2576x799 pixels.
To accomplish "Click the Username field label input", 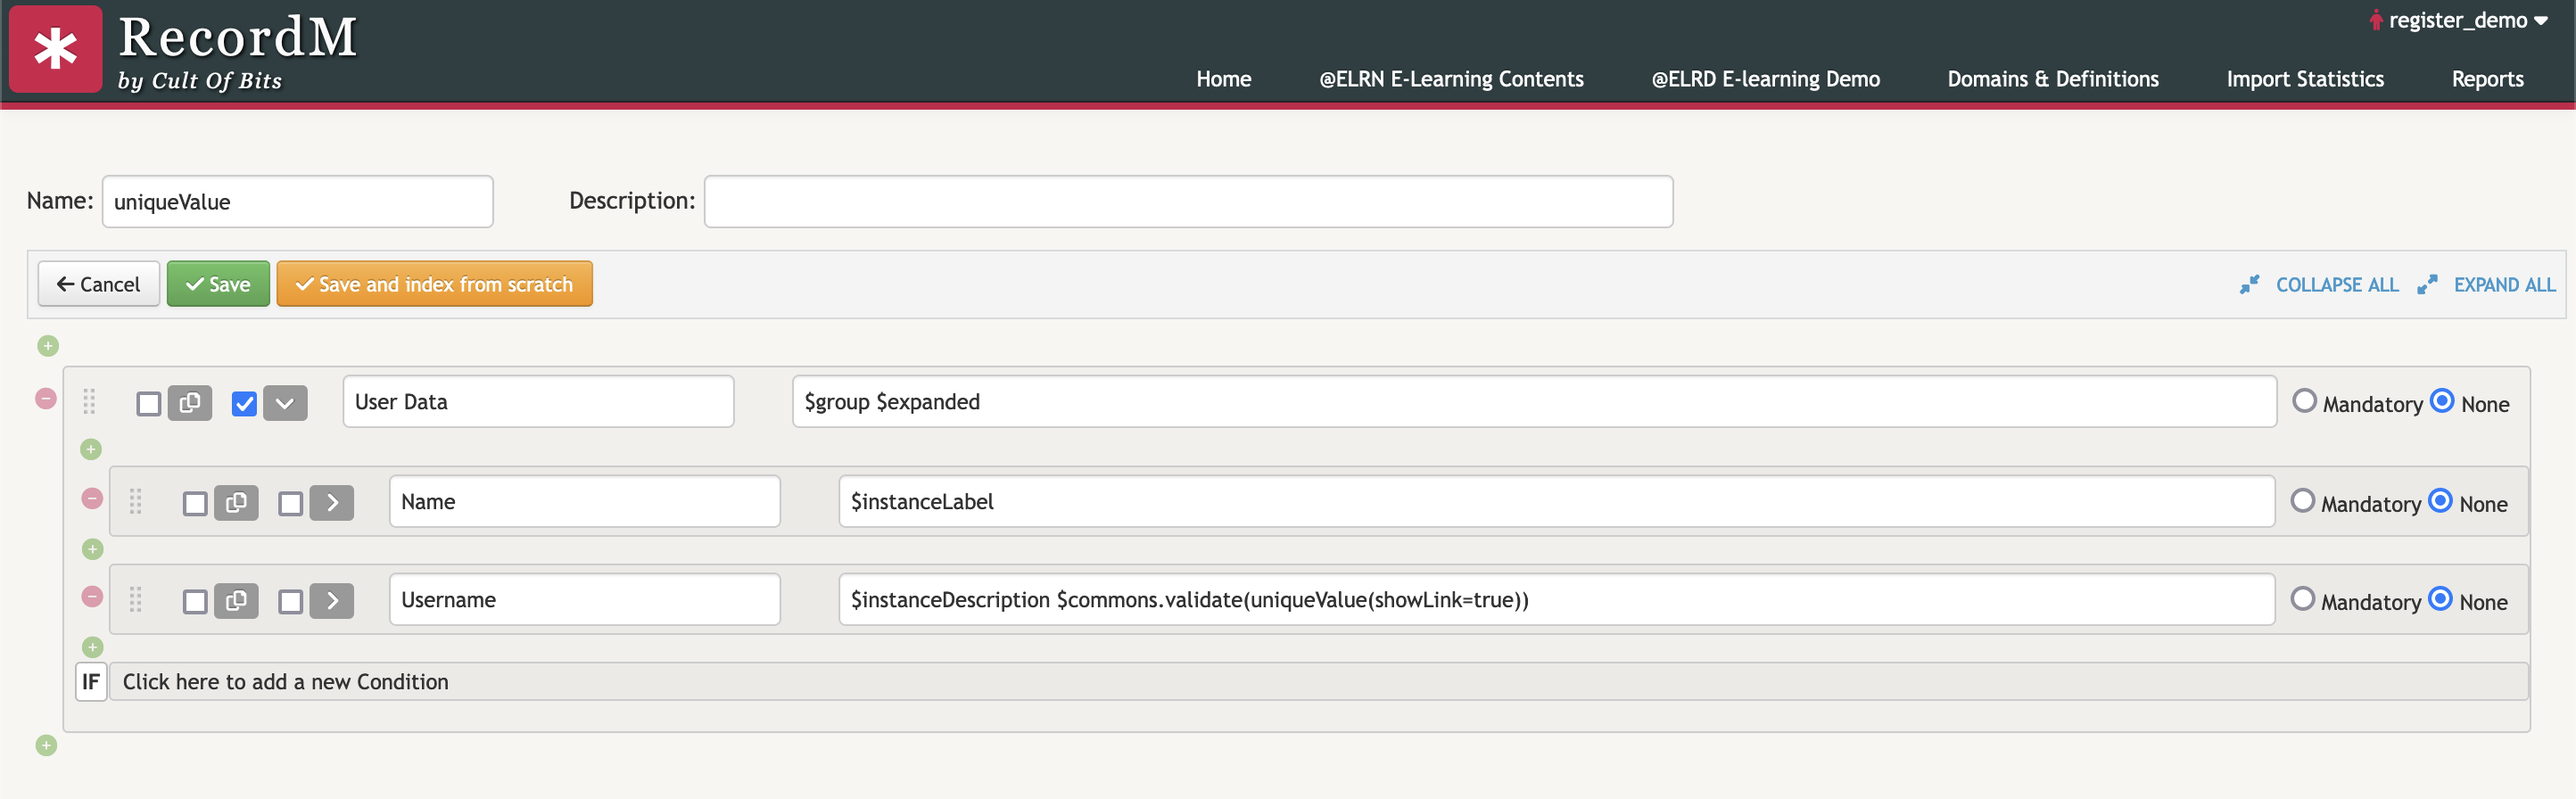I will point(584,600).
